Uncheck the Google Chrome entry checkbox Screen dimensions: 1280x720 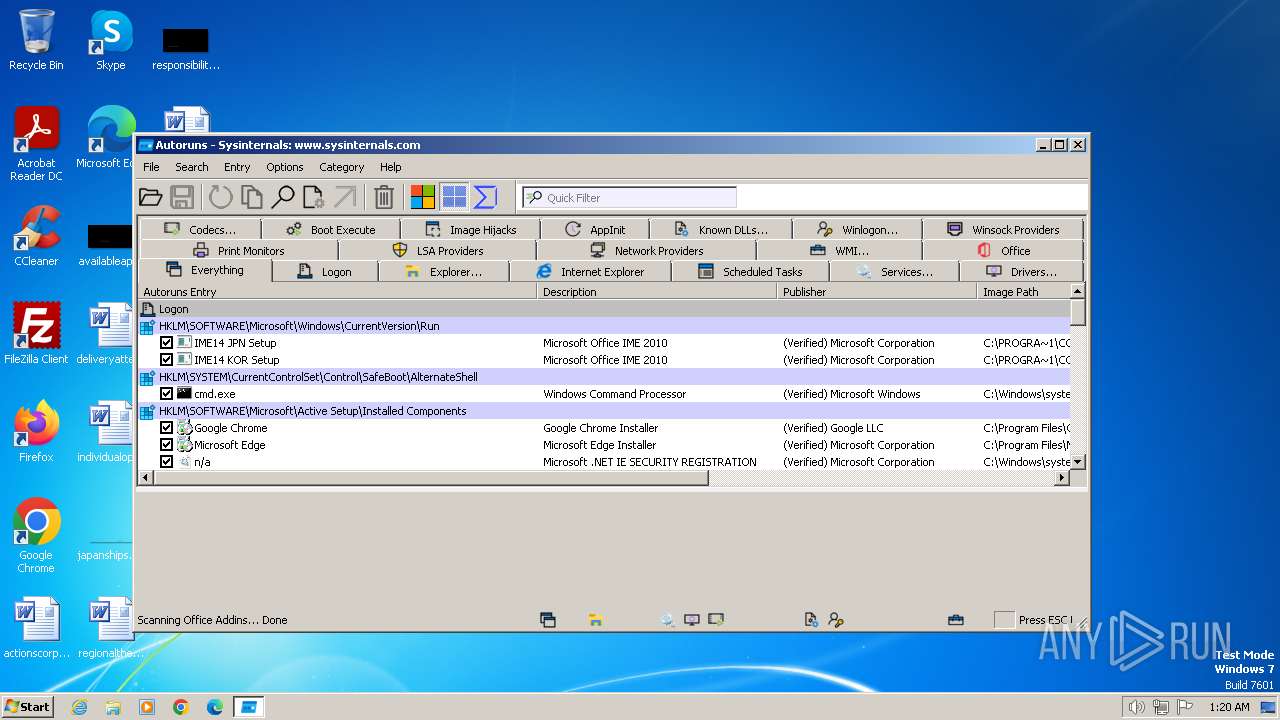click(x=167, y=428)
